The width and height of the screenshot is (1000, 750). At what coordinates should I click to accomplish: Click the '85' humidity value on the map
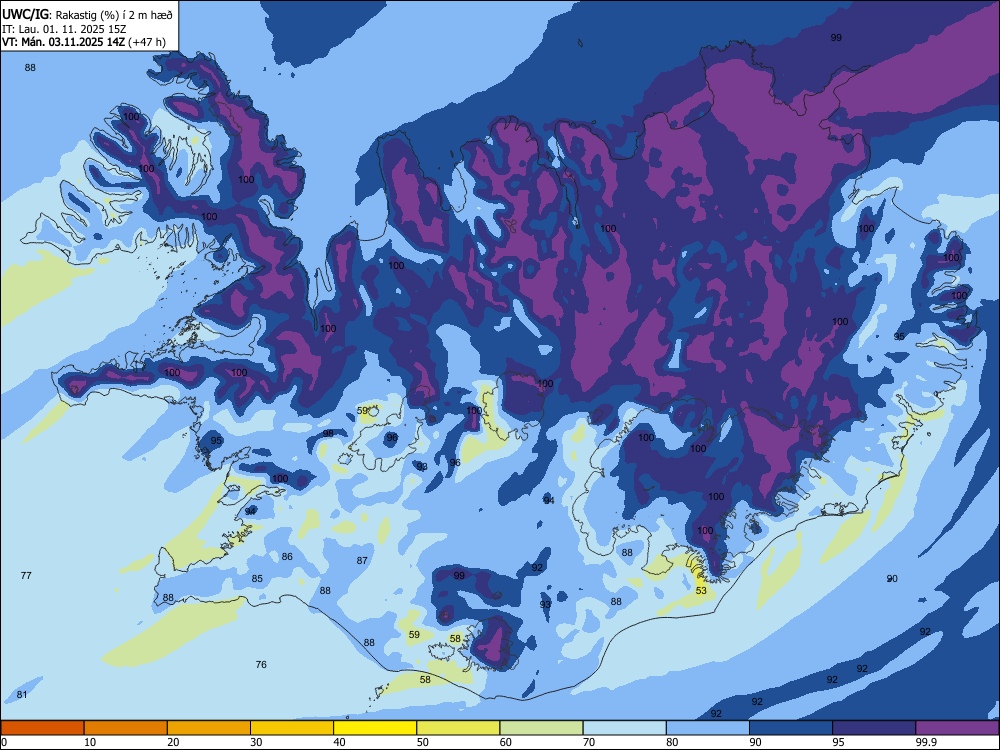257,579
